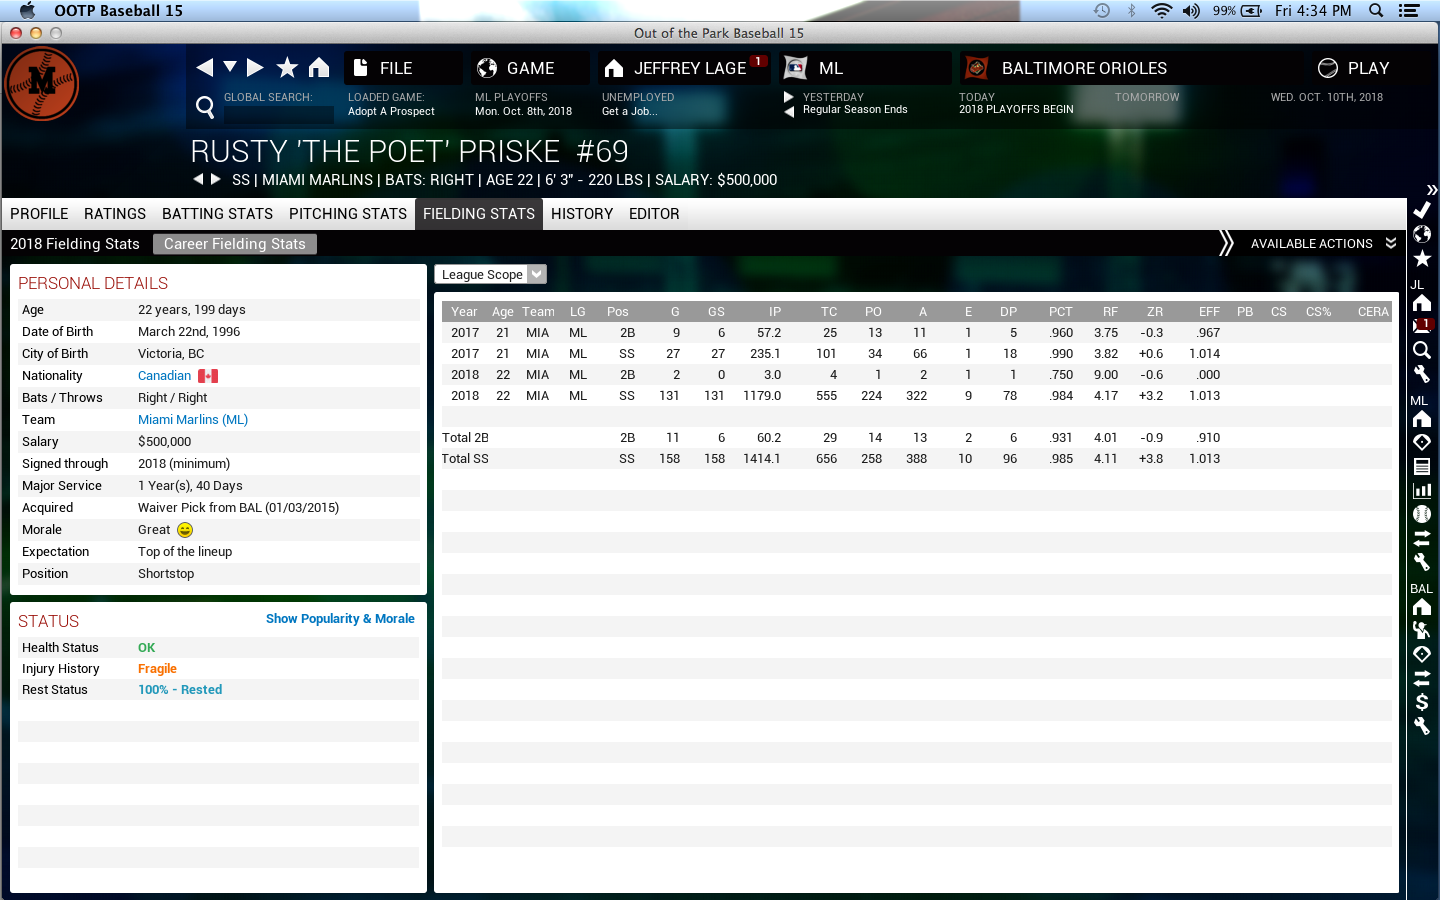Click the Global Search input field

pos(278,114)
